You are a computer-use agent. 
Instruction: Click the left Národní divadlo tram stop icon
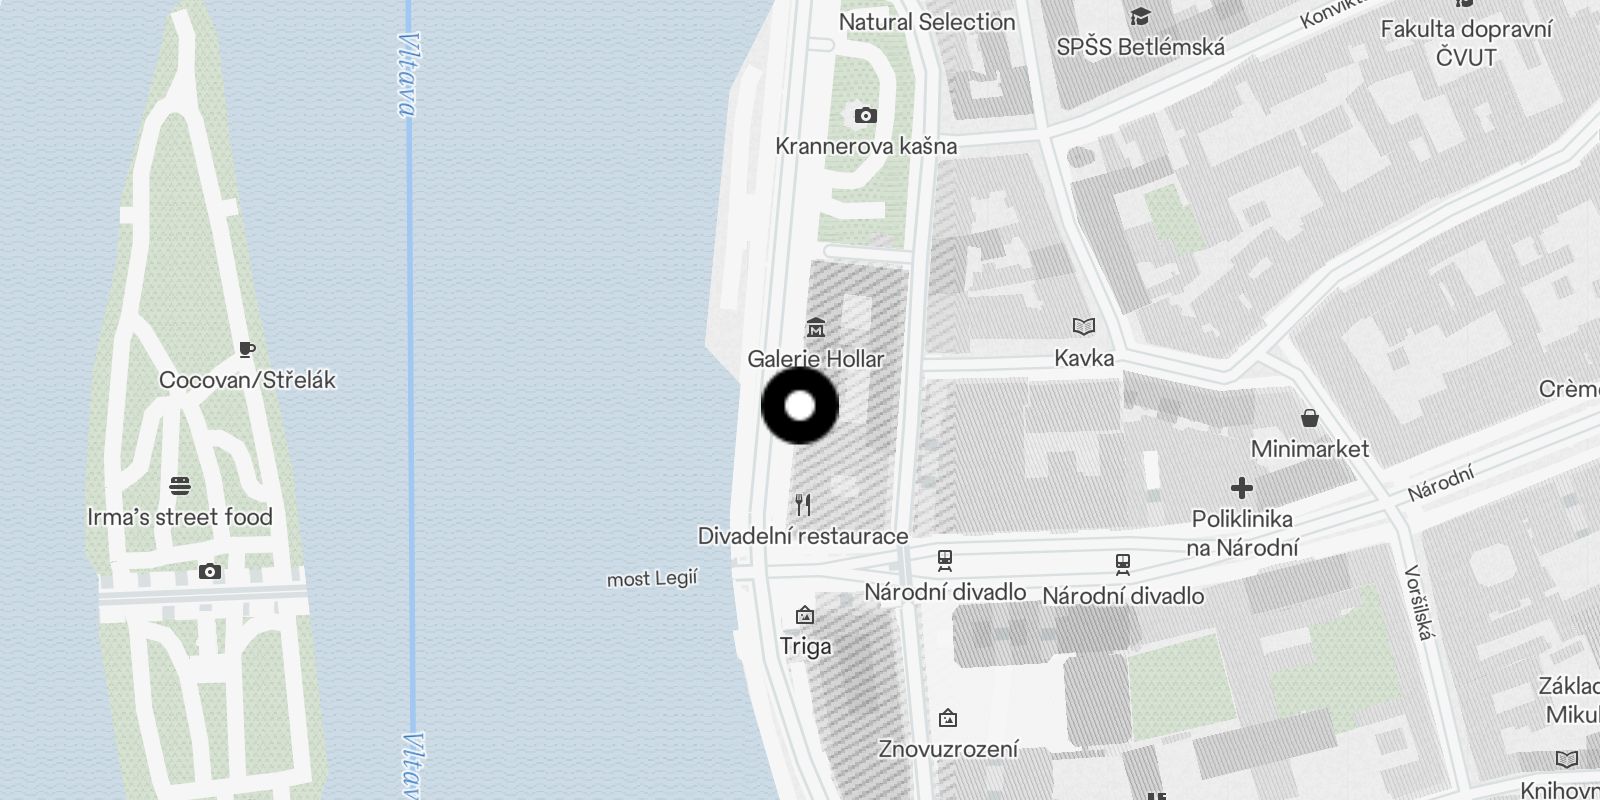tap(945, 560)
